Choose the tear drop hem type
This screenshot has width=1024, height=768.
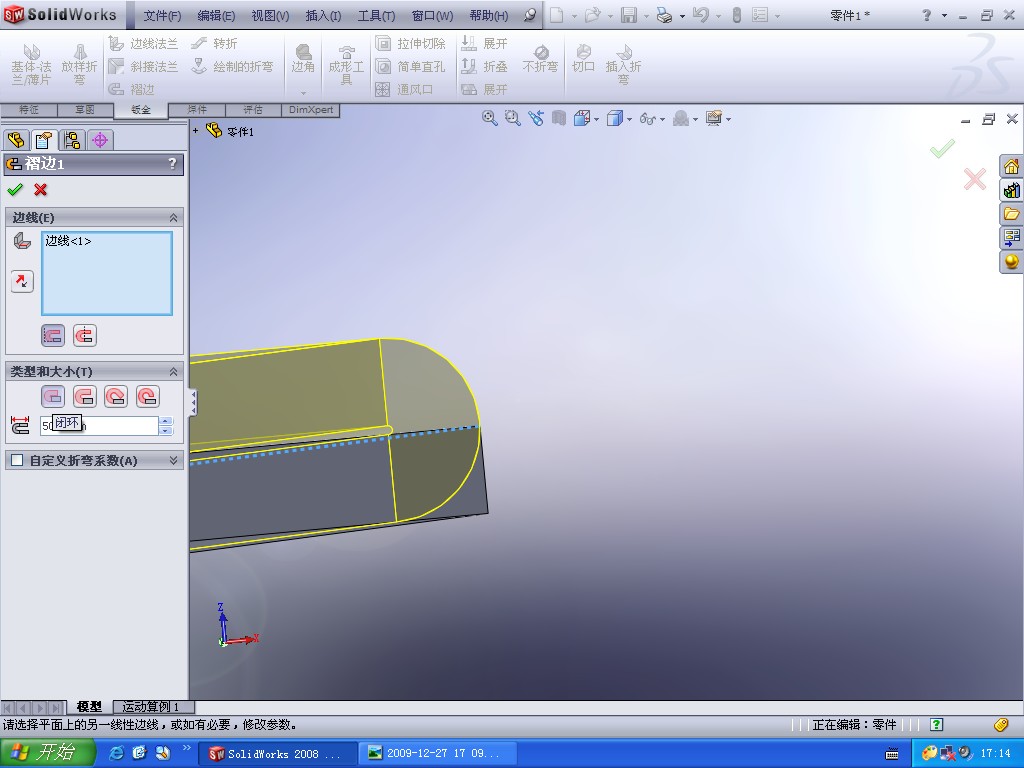click(x=116, y=396)
